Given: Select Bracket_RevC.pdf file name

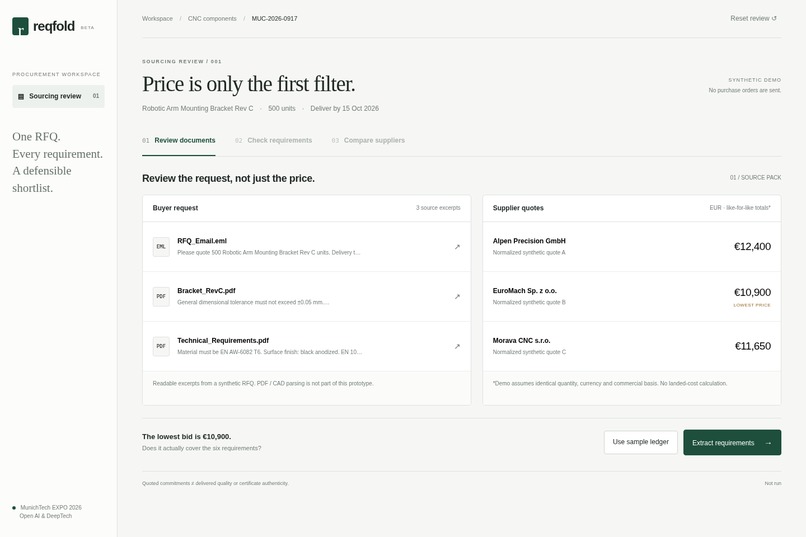Looking at the screenshot, I should tap(206, 291).
